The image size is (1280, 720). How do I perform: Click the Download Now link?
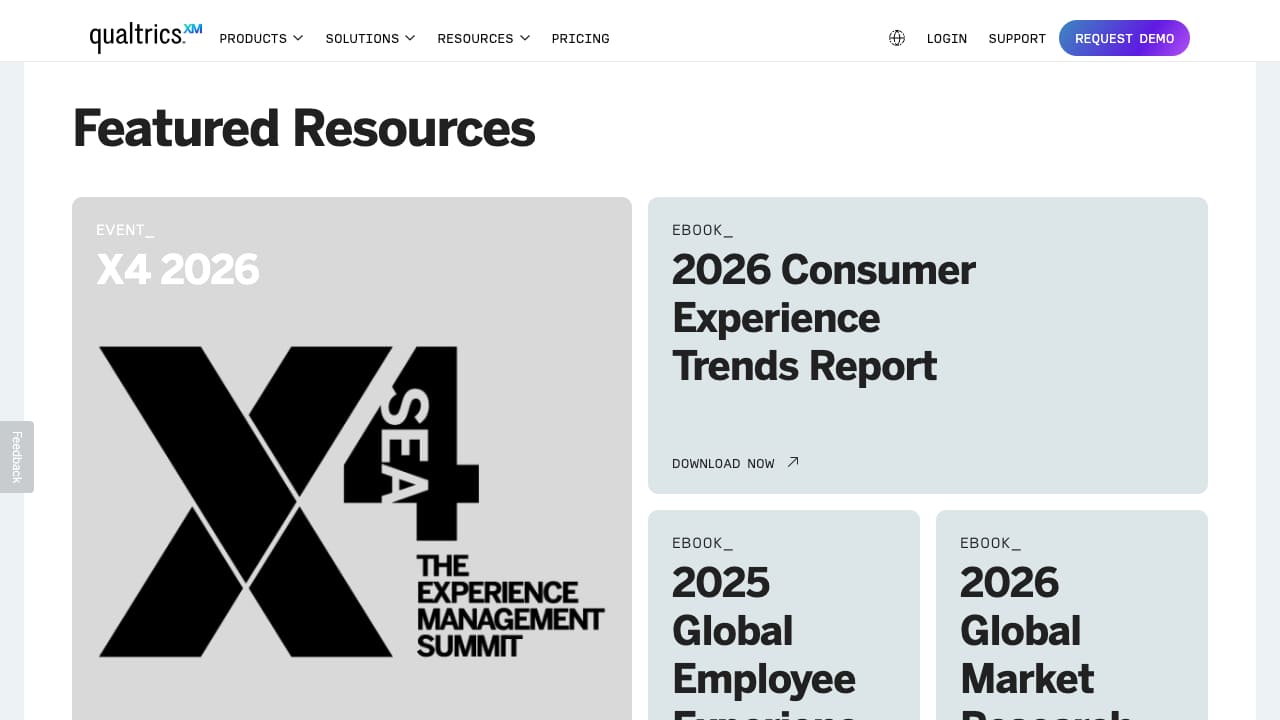(723, 463)
